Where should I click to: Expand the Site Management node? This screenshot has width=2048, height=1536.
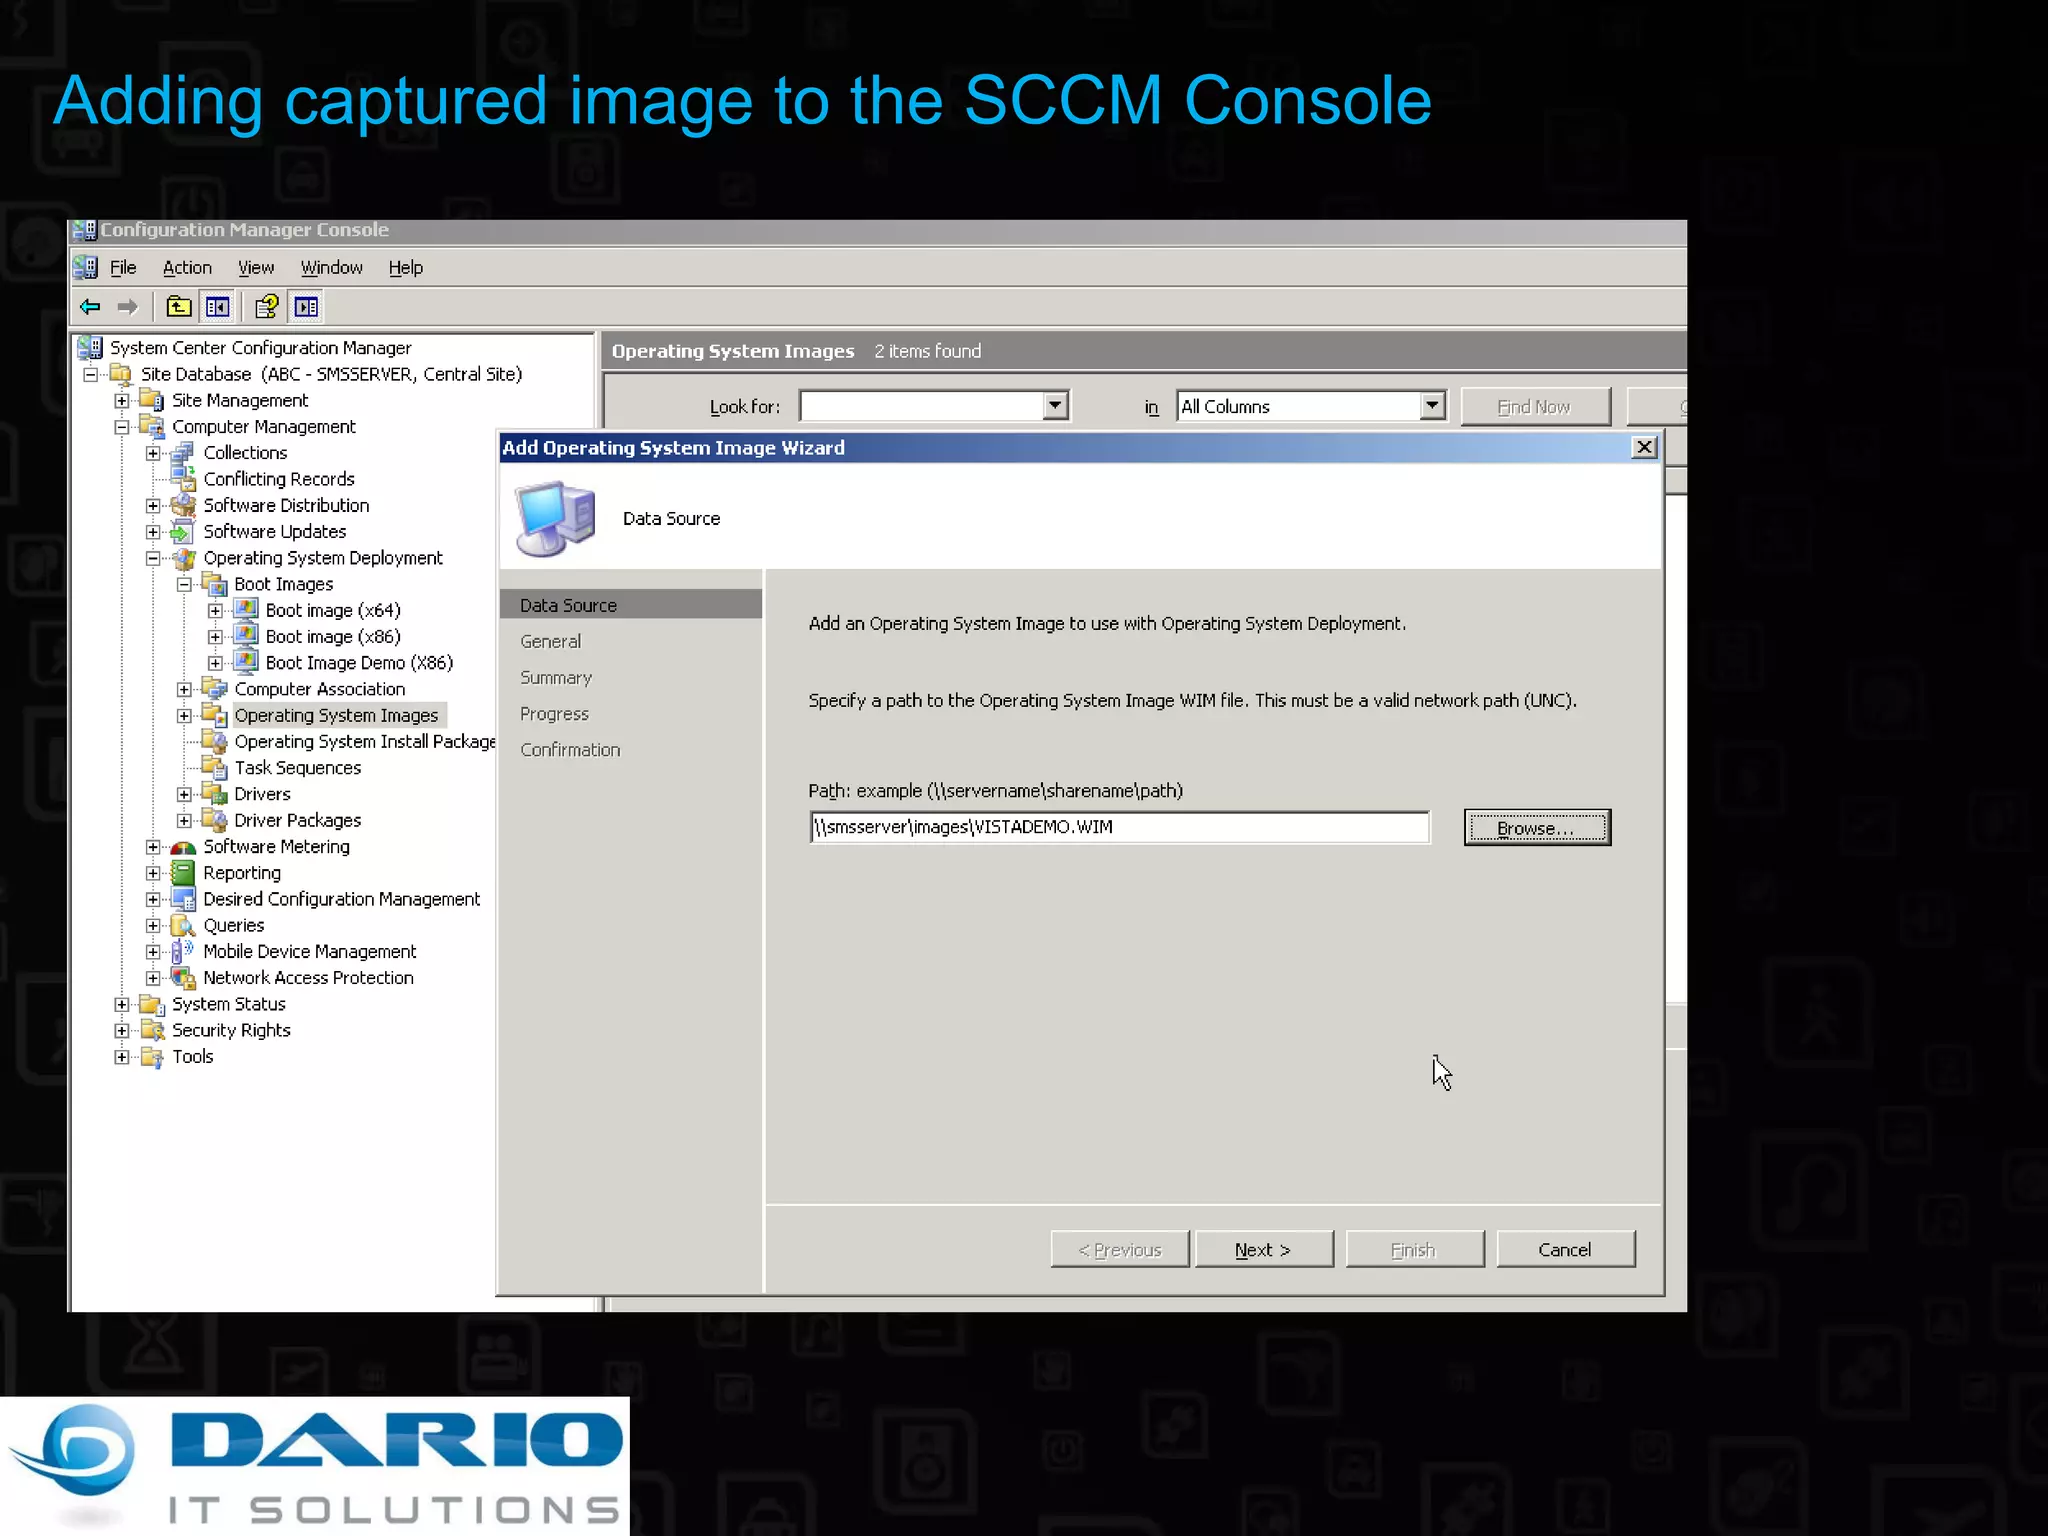pos(122,400)
